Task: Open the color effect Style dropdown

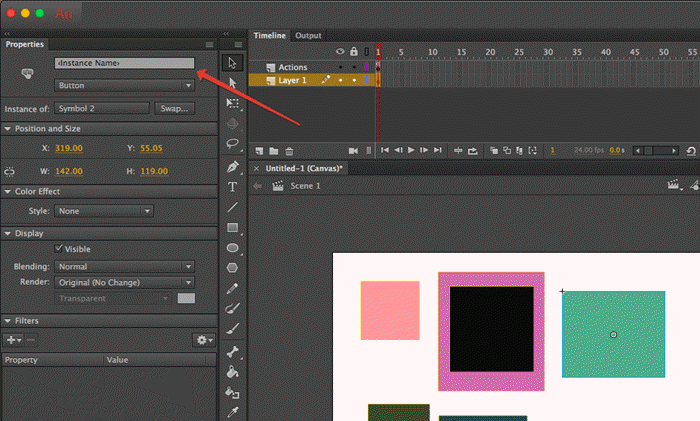Action: pyautogui.click(x=104, y=211)
